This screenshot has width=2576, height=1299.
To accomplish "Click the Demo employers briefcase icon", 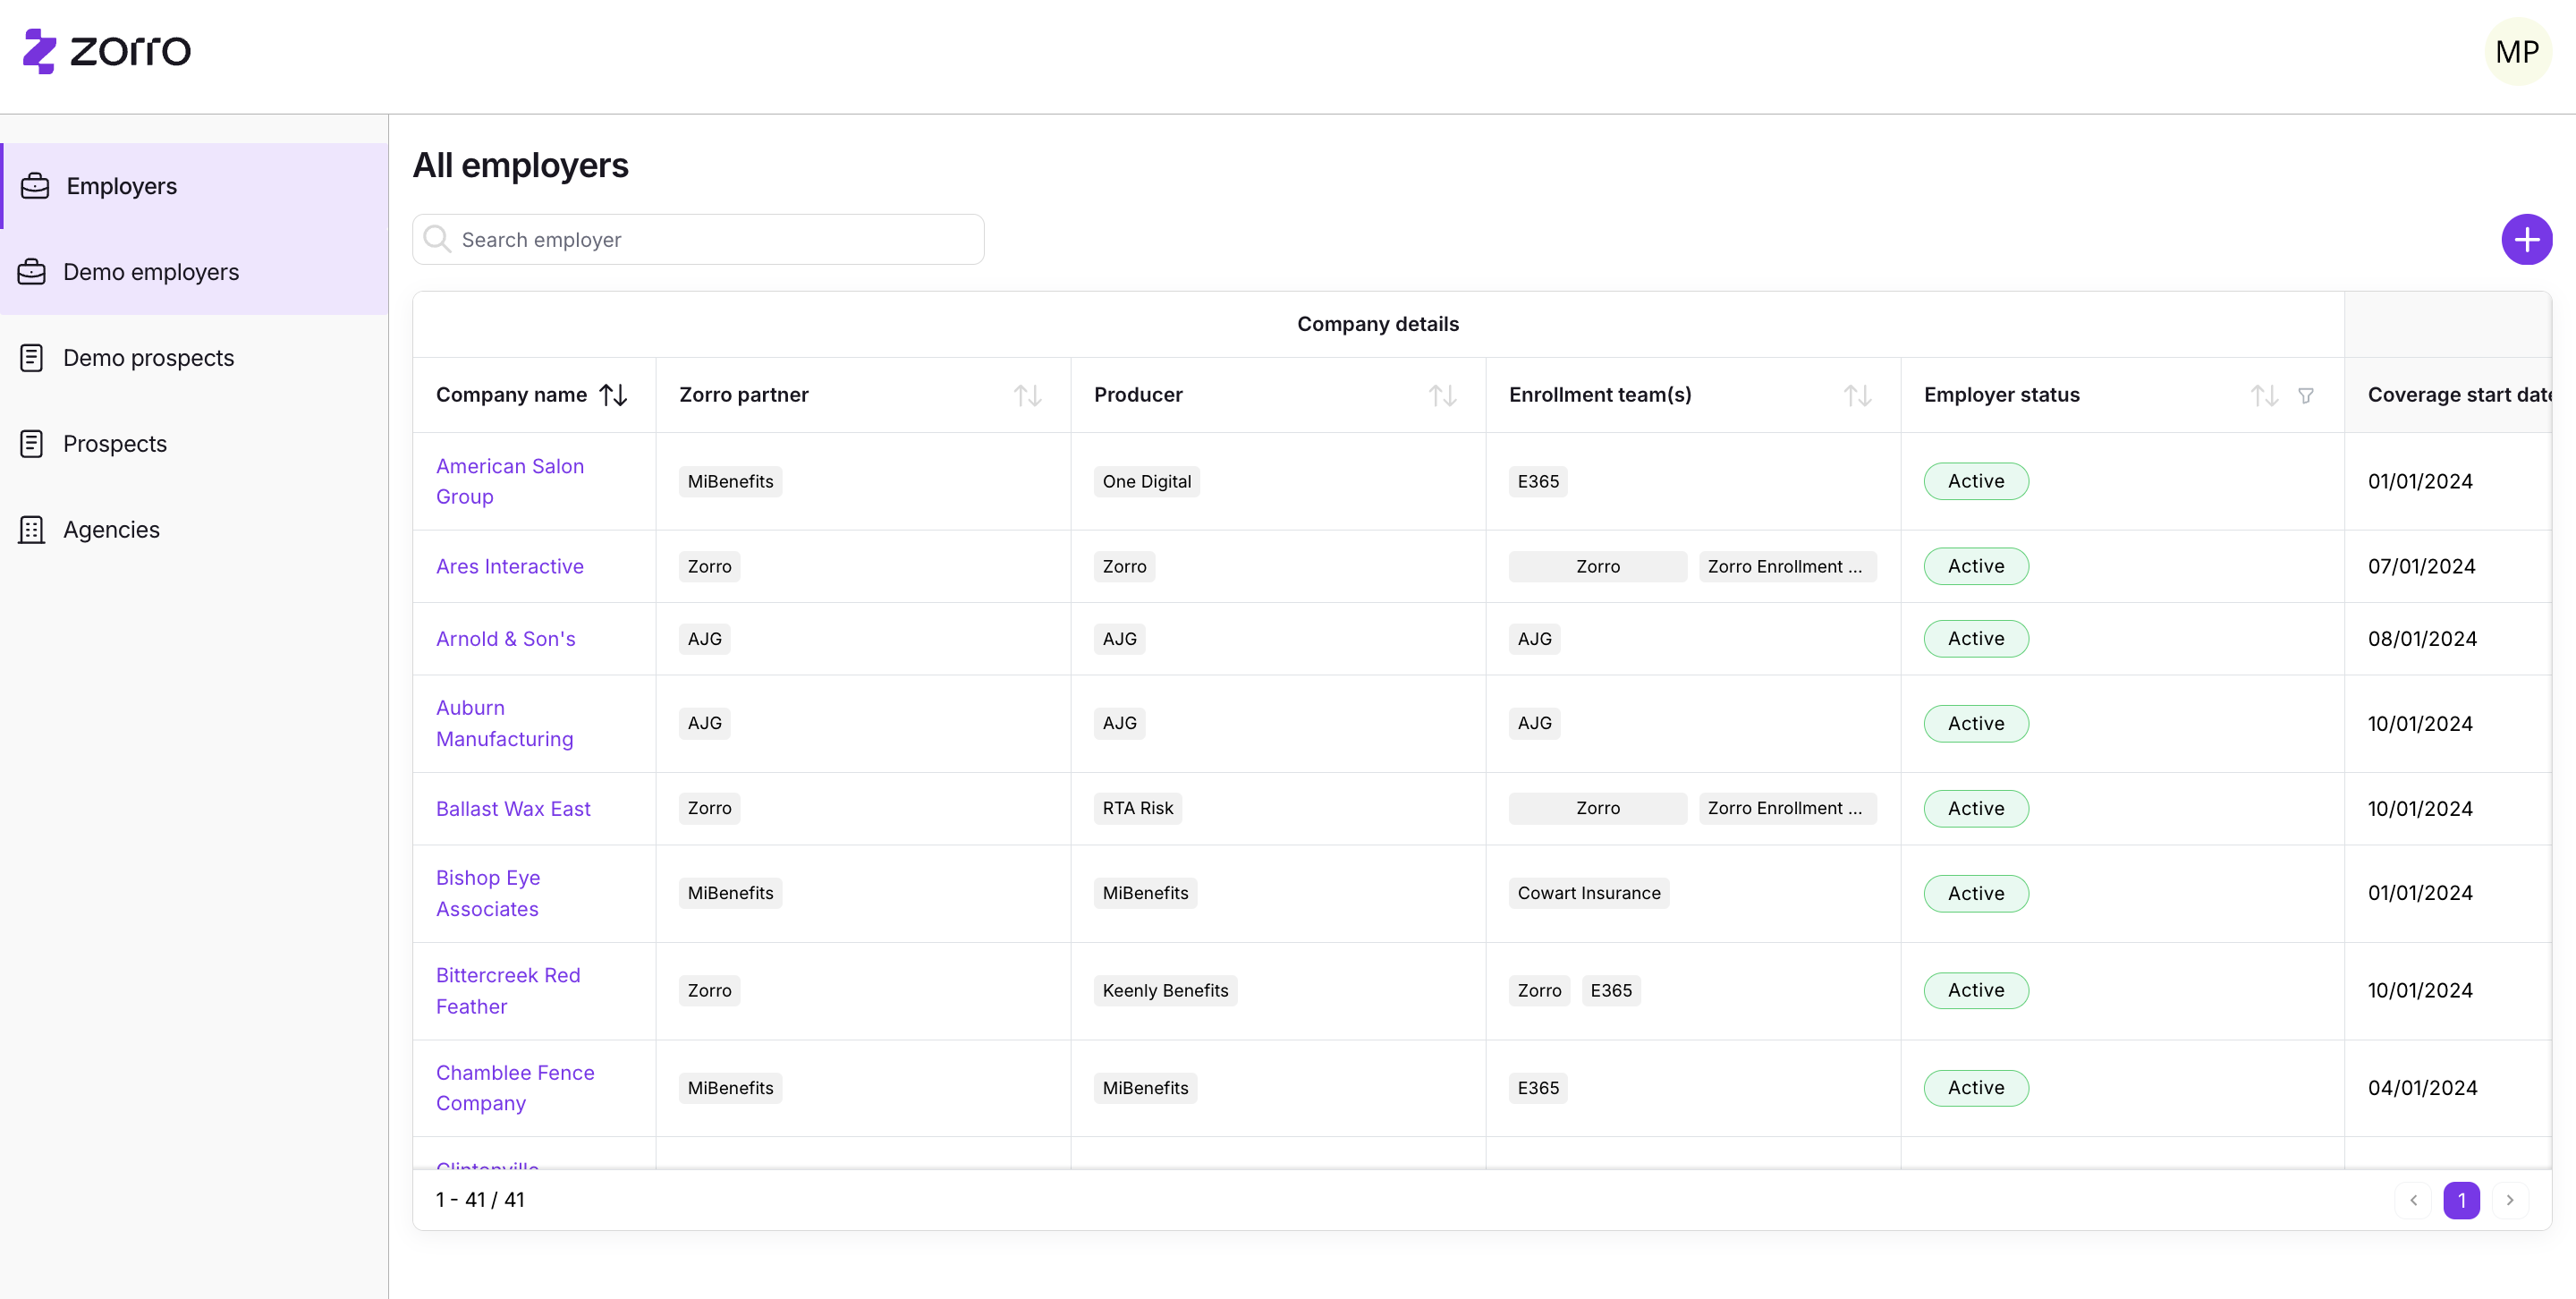I will (32, 272).
